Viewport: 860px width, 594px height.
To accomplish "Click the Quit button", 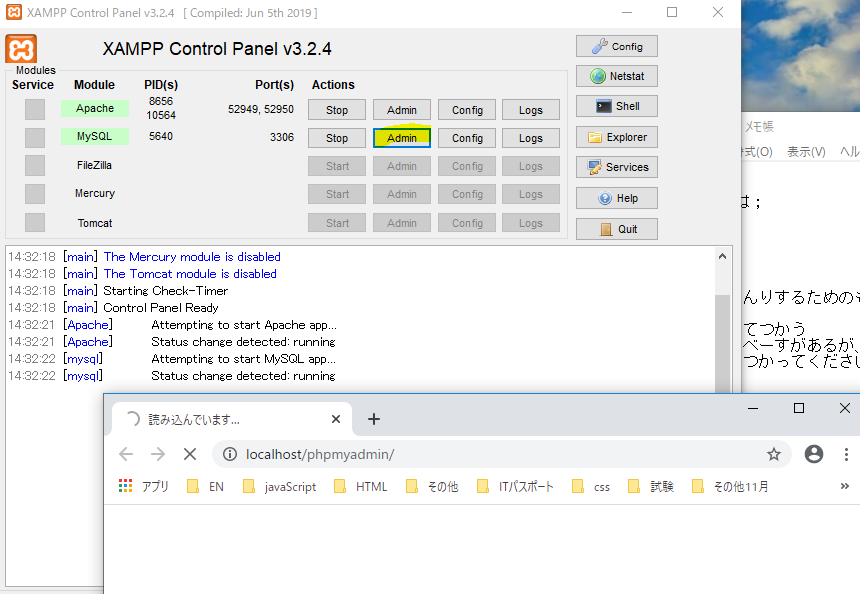I will click(x=616, y=229).
